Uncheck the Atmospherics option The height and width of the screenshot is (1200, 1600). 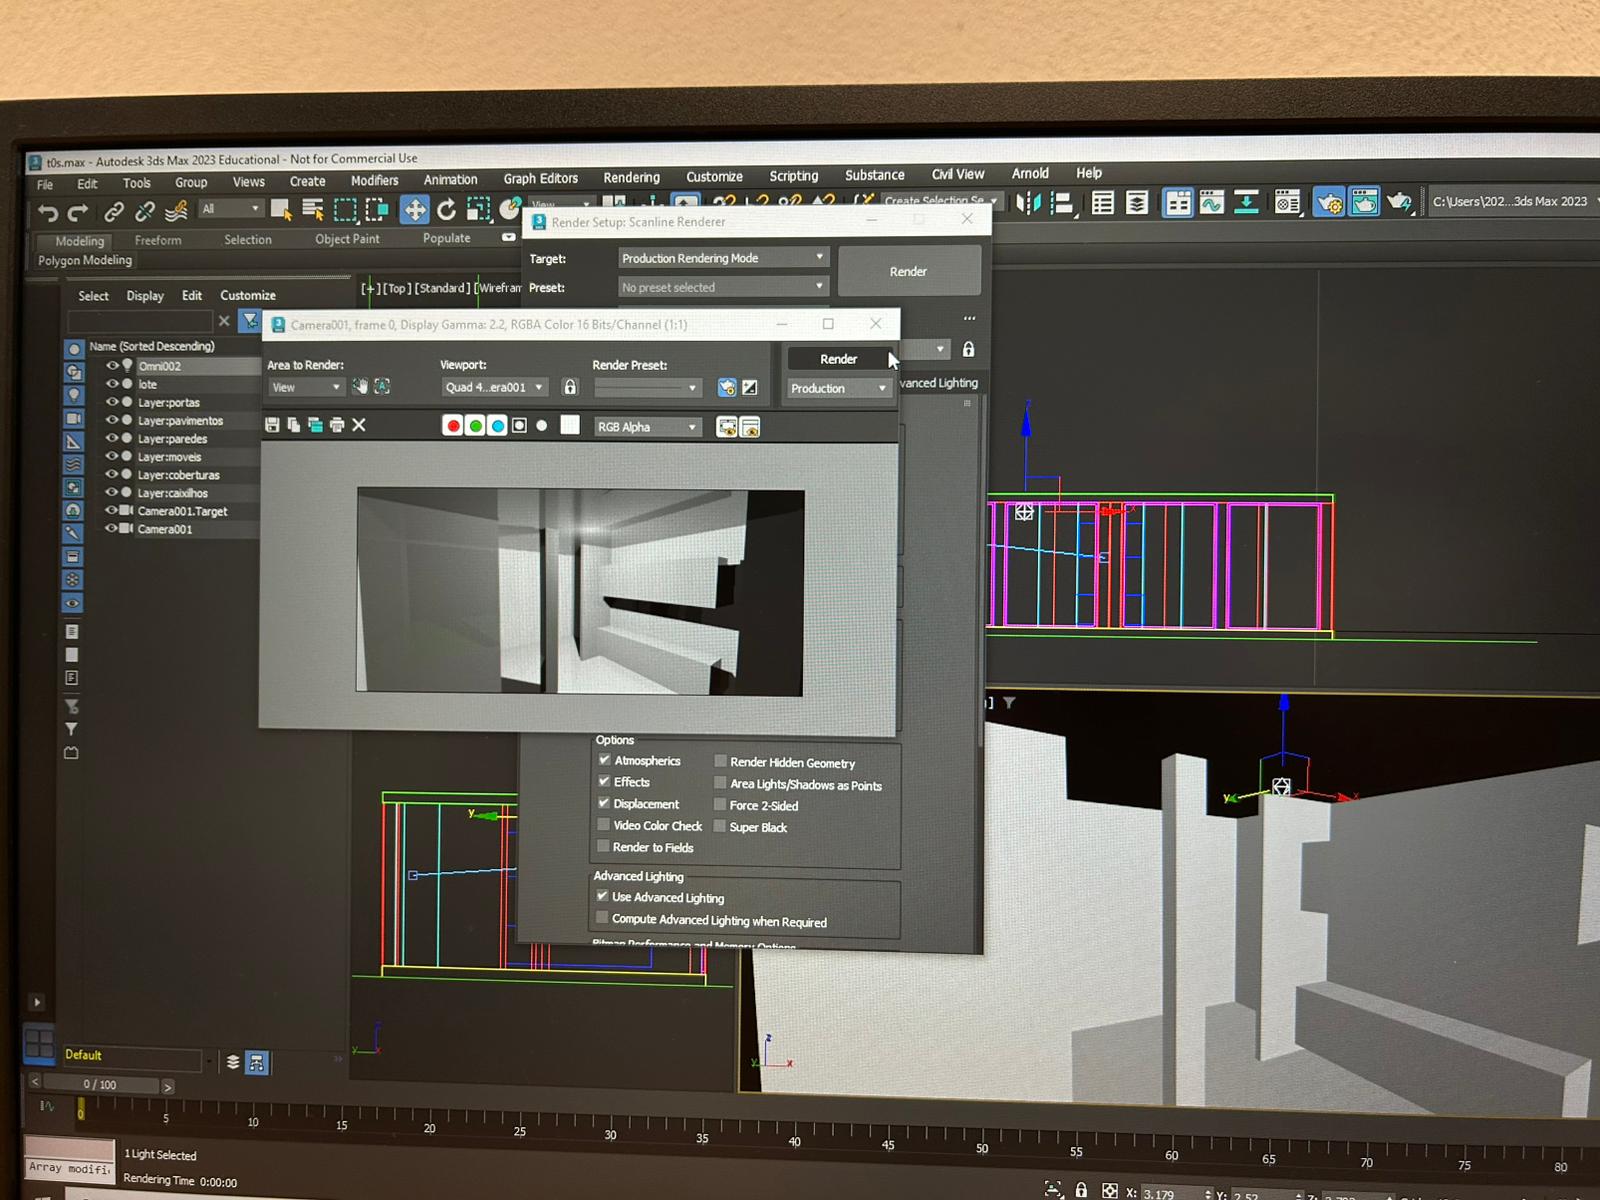pyautogui.click(x=604, y=760)
